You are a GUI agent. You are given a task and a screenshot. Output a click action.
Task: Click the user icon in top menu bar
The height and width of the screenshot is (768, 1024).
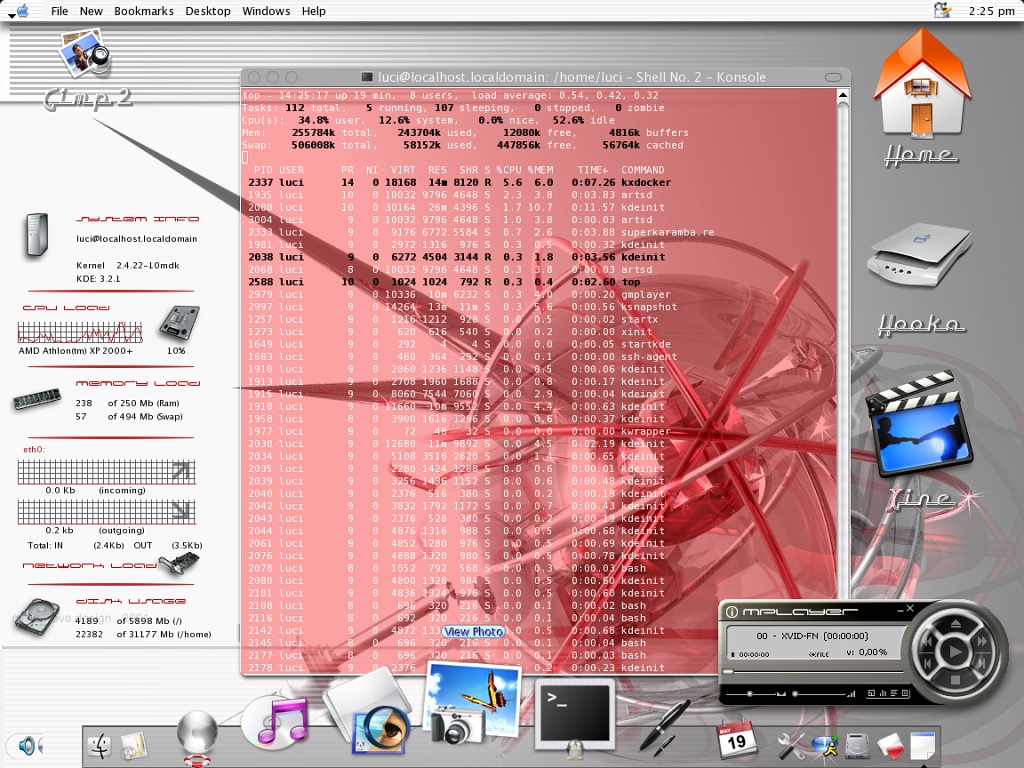click(x=942, y=10)
